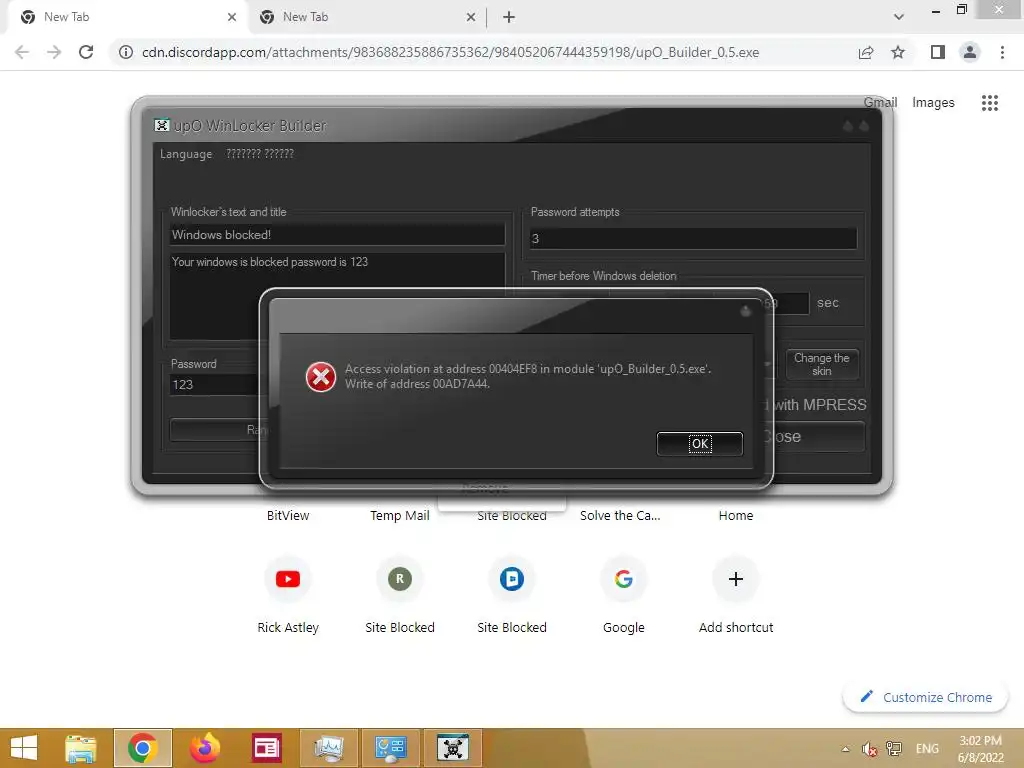The image size is (1024, 768).
Task: Bookmark this tab with star icon
Action: (898, 52)
